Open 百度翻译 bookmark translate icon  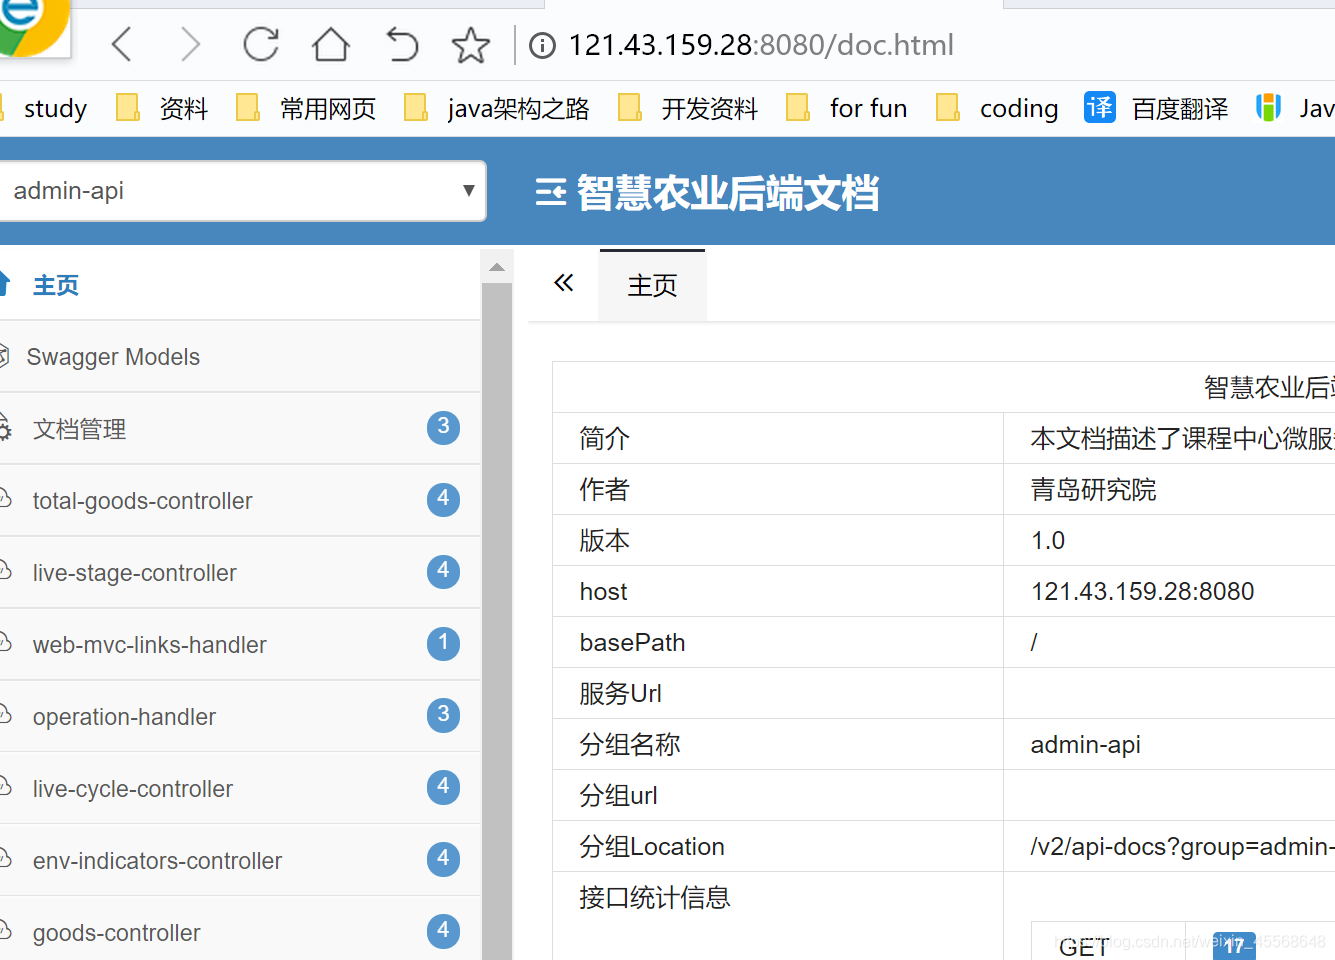(1100, 107)
